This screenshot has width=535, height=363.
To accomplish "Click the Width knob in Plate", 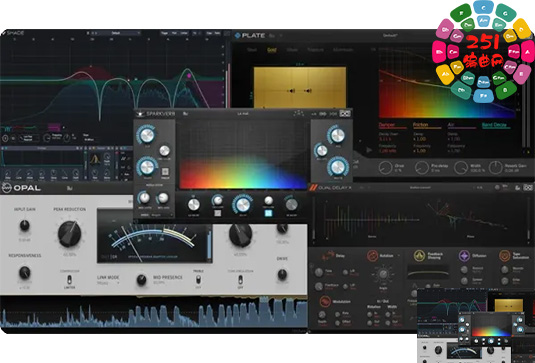I will [461, 168].
